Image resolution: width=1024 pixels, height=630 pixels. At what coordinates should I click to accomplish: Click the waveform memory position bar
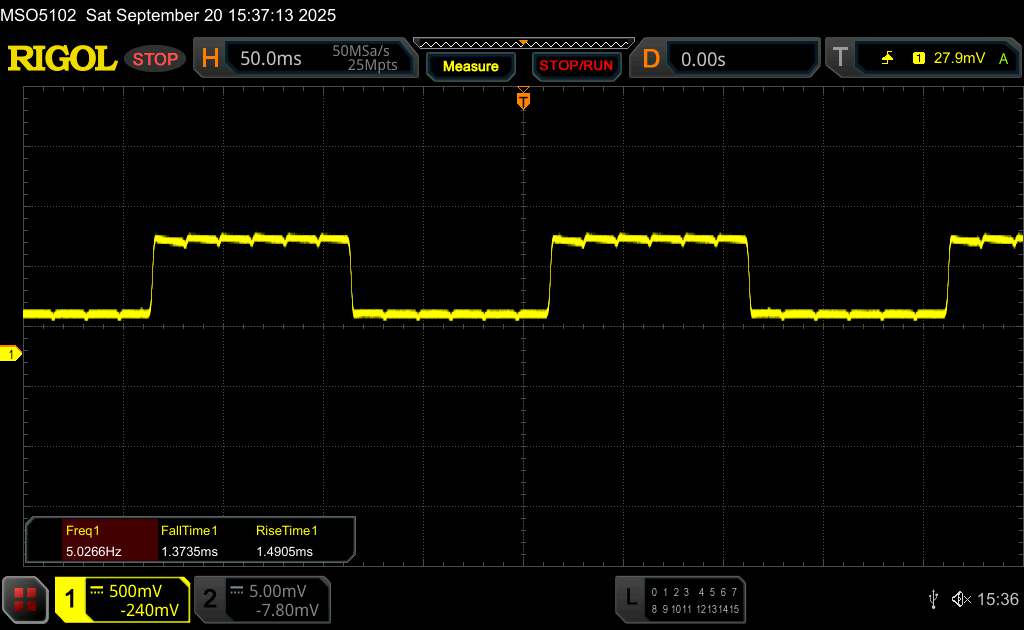click(x=522, y=43)
